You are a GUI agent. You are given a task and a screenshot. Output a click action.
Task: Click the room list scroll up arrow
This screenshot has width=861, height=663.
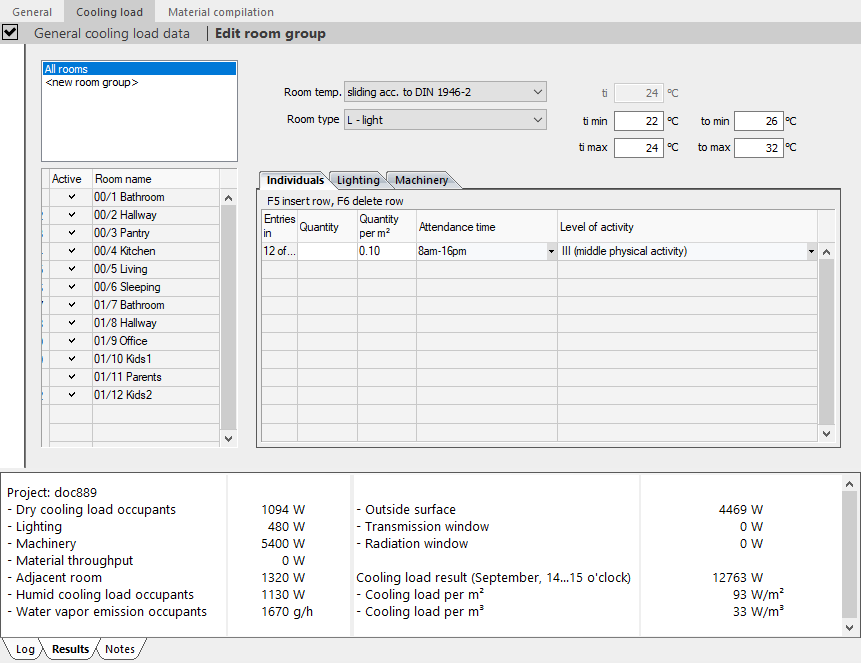[x=228, y=198]
